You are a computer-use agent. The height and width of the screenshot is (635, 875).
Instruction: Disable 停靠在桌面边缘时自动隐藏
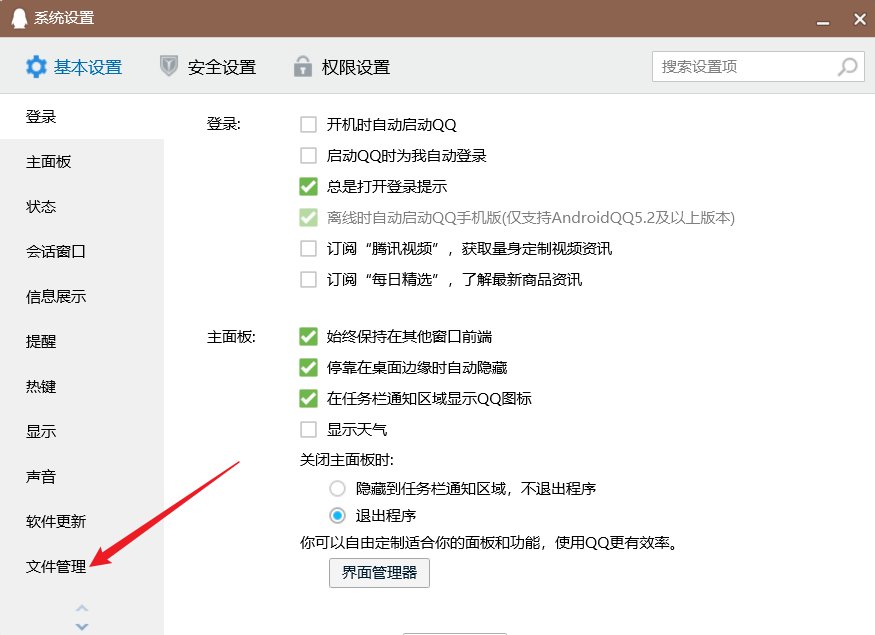click(x=309, y=367)
